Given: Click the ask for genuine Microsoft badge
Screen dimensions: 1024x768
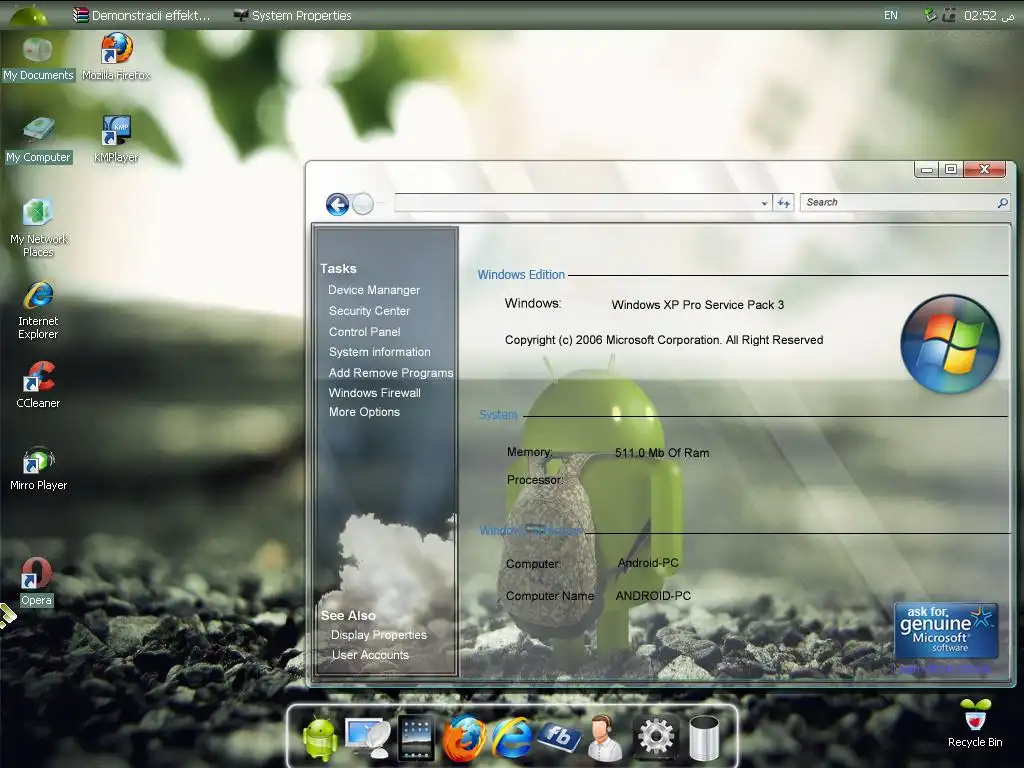Looking at the screenshot, I should [946, 630].
